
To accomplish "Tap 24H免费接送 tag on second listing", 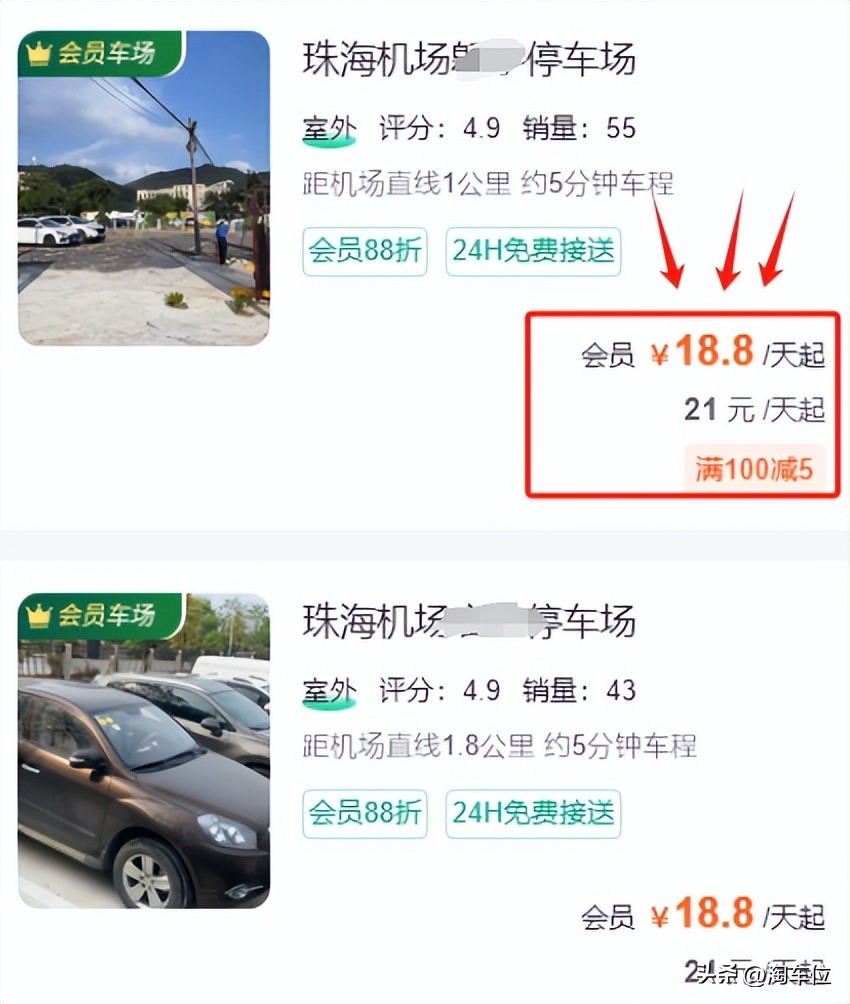I will (x=533, y=813).
